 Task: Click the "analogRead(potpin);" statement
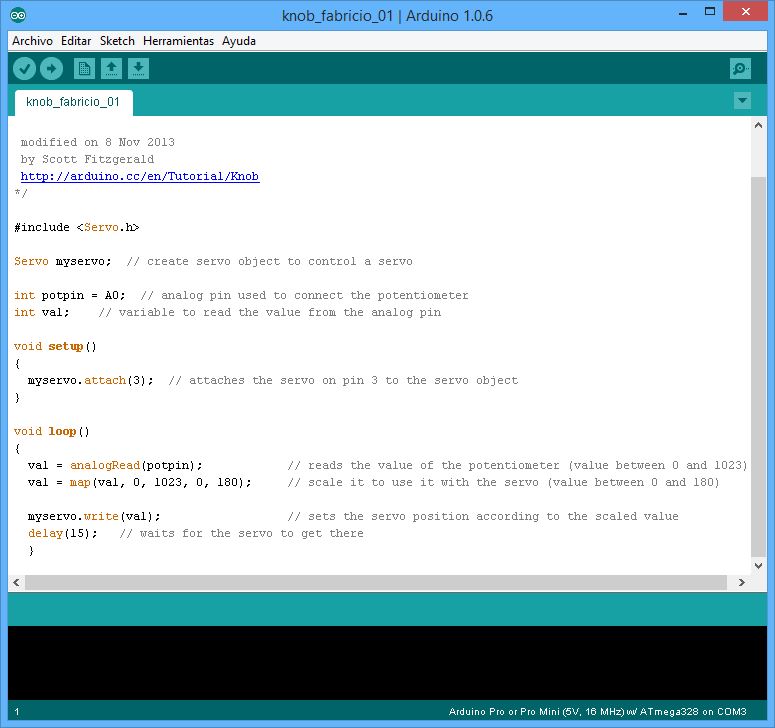[x=136, y=466]
